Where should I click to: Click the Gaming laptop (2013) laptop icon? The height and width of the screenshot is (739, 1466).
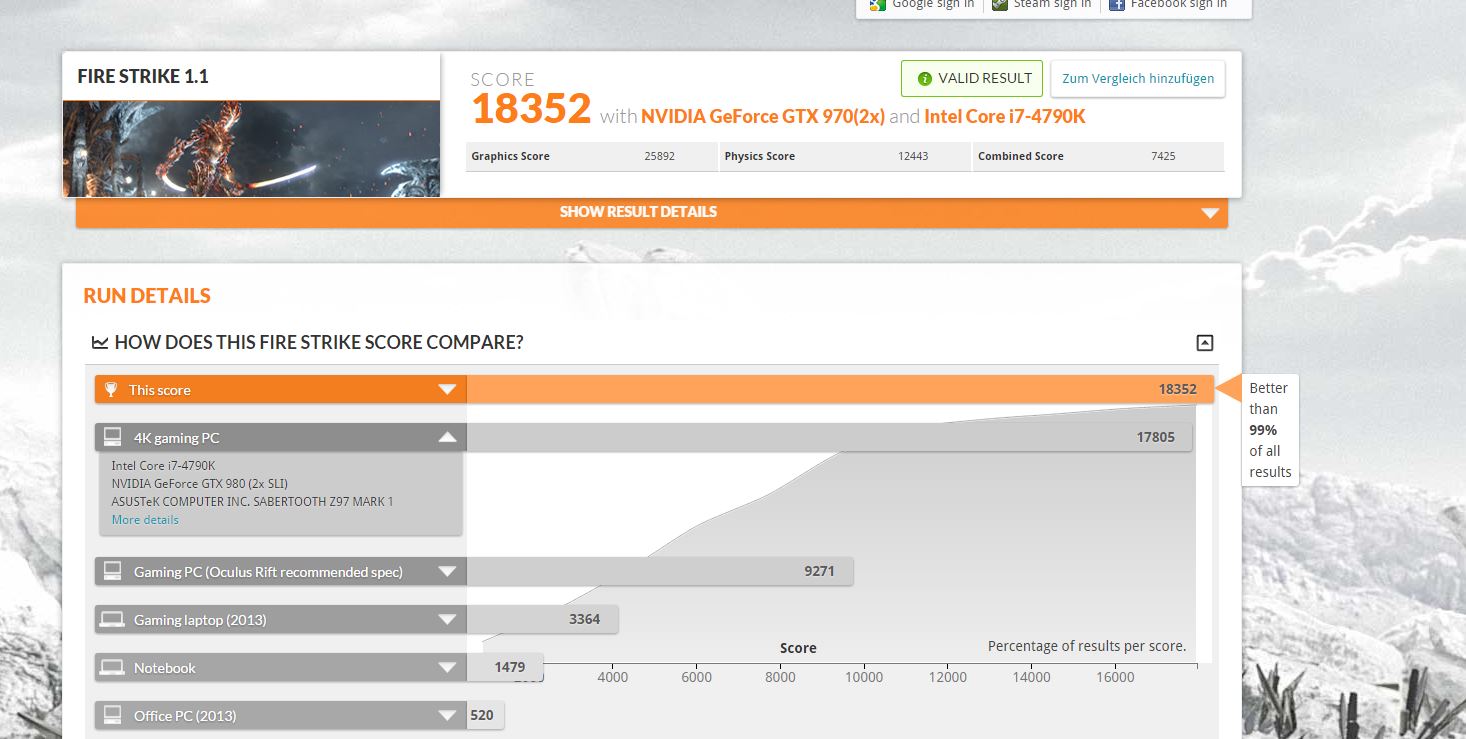click(112, 619)
